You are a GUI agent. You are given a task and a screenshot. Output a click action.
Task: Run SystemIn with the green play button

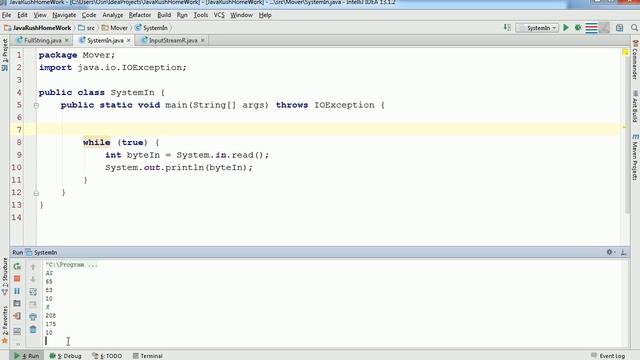tap(566, 28)
